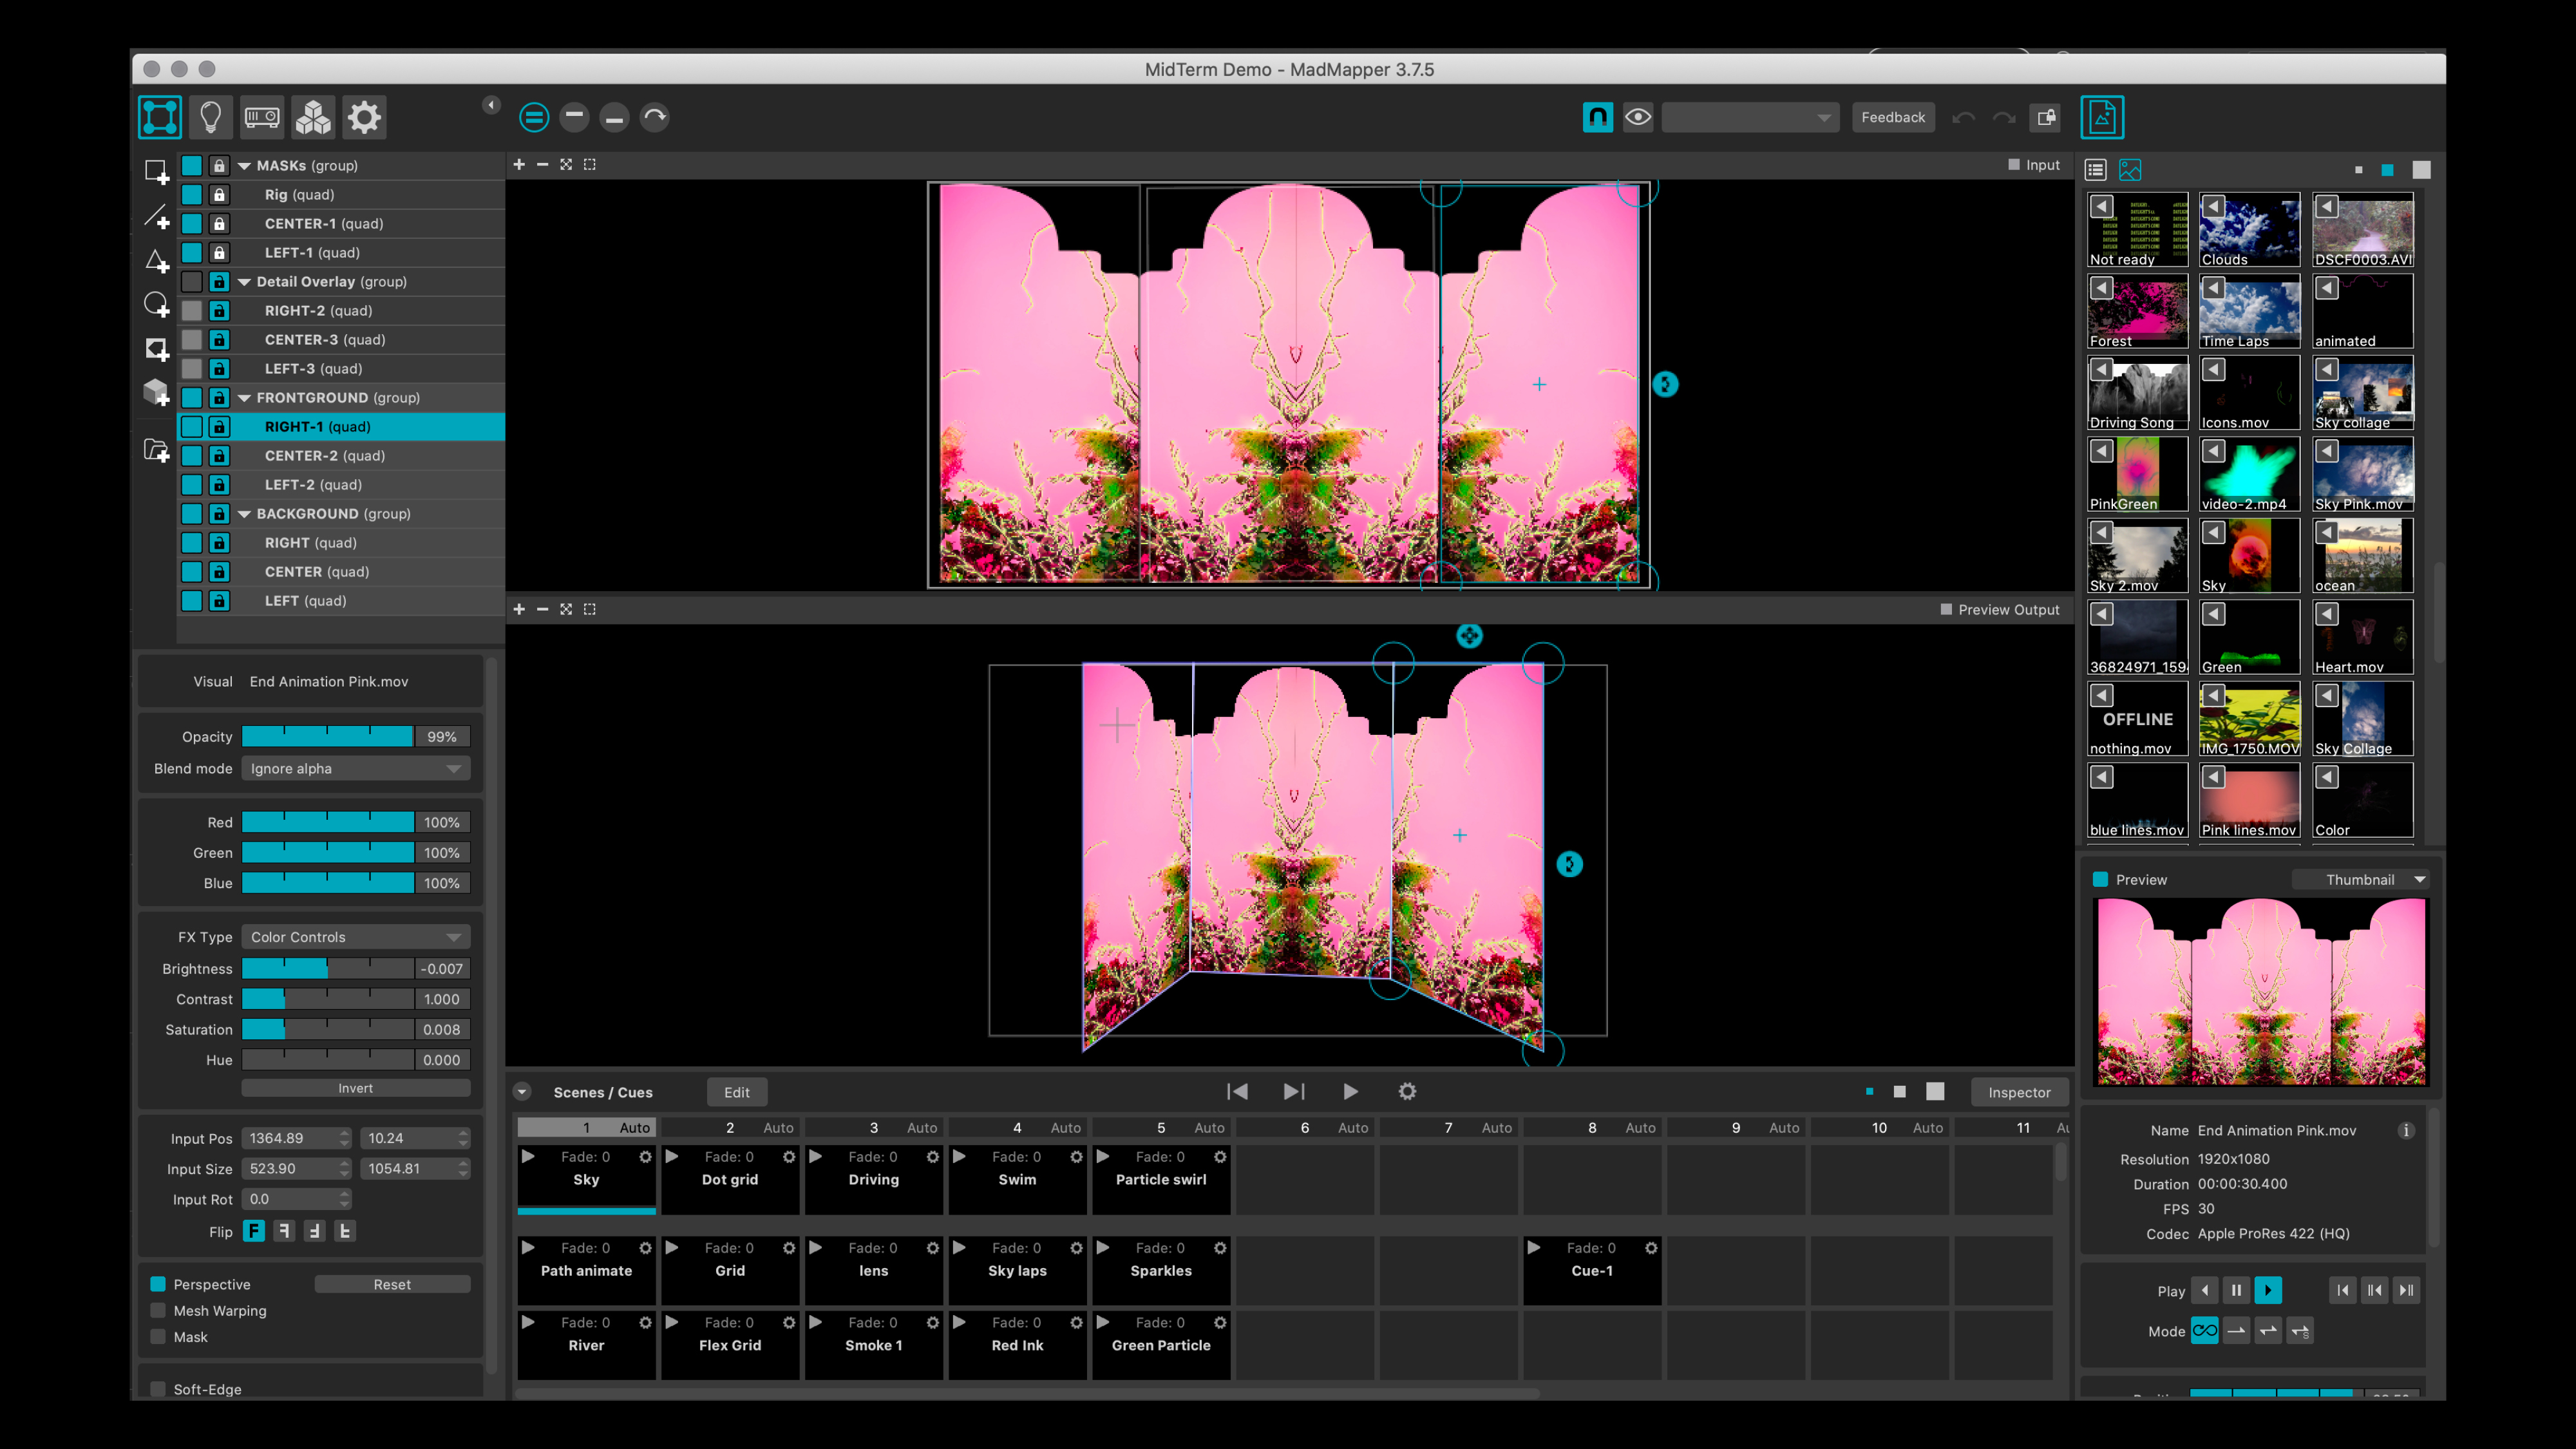Switch media list to image view
The width and height of the screenshot is (2576, 1449).
click(x=2130, y=170)
